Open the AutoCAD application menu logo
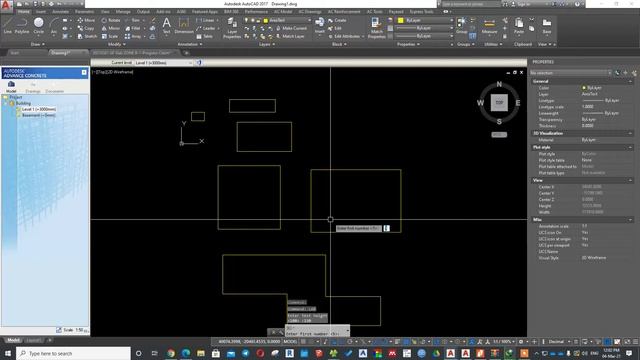This screenshot has height=360, width=640. [6, 5]
